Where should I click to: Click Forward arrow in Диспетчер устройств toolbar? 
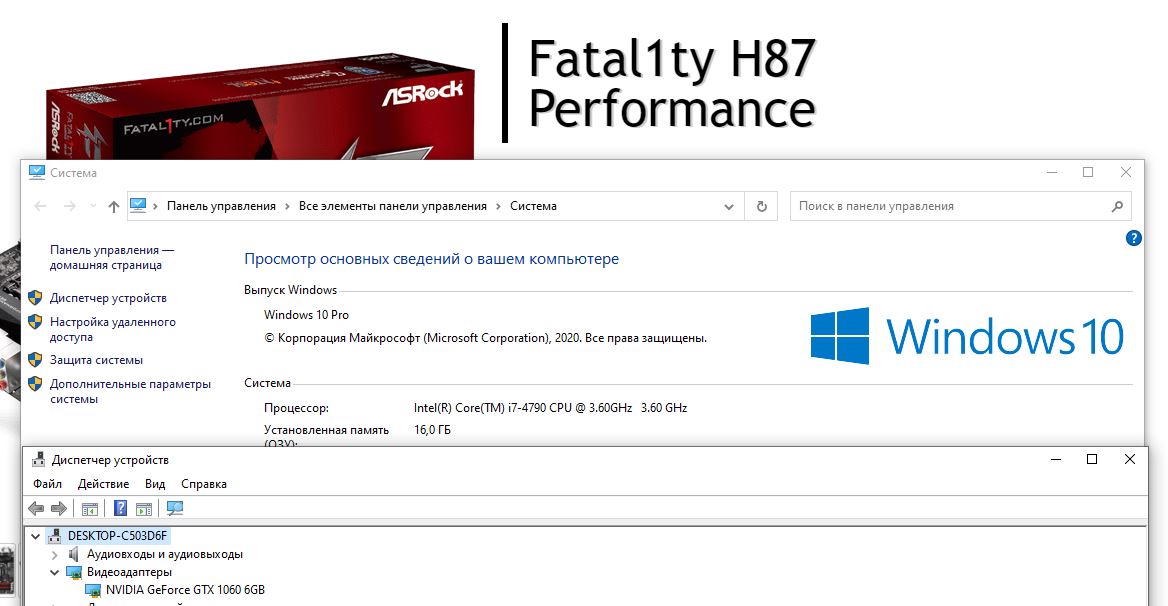59,508
